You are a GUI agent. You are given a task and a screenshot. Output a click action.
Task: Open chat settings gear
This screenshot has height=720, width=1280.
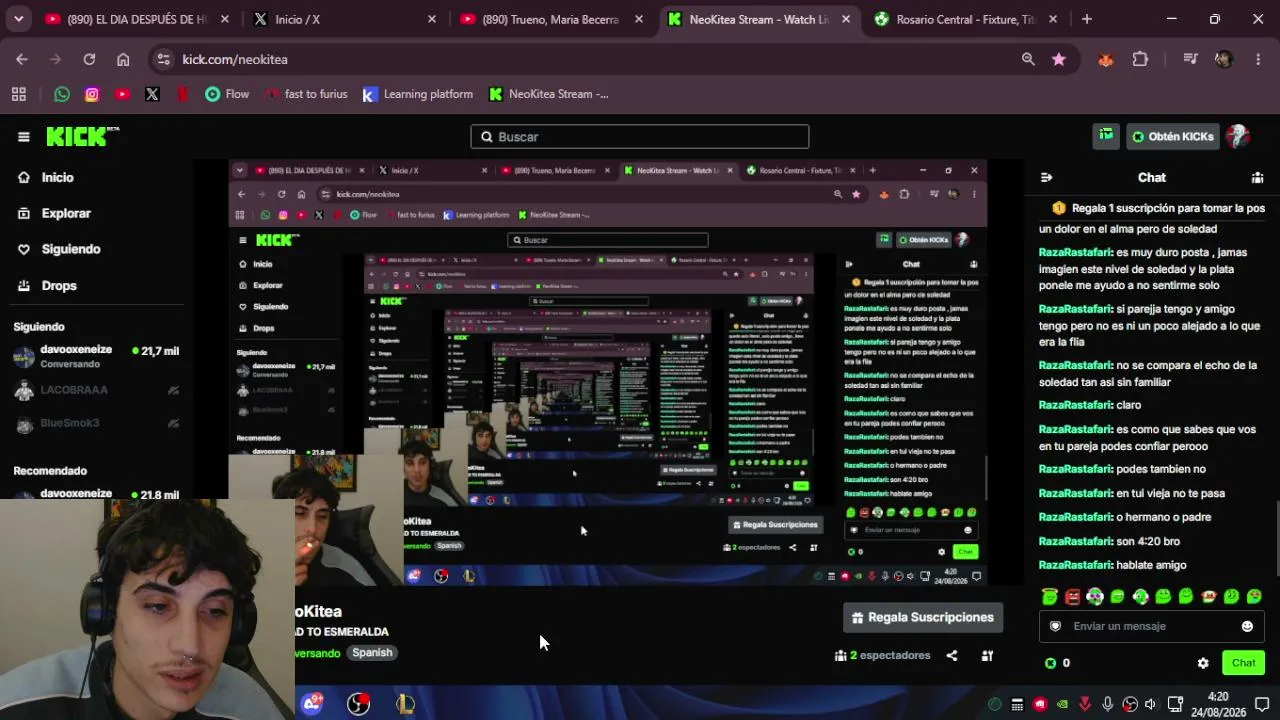[1203, 663]
